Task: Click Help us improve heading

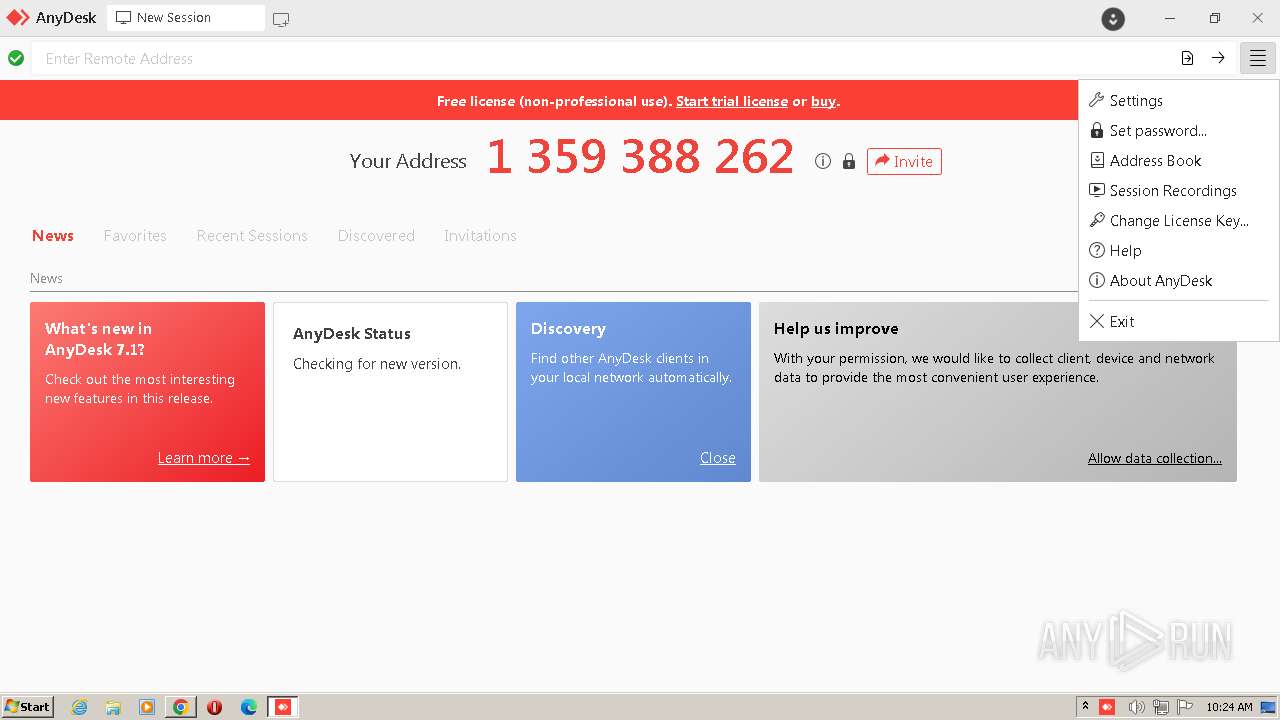Action: pos(836,328)
